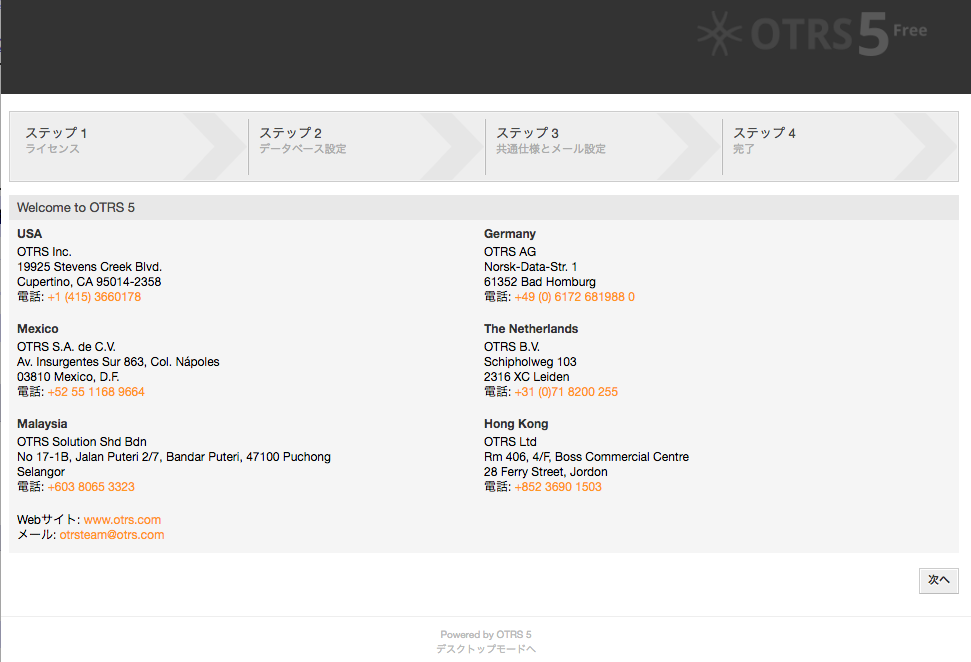Click the OTRS B.V. company name
The height and width of the screenshot is (662, 971).
point(512,347)
